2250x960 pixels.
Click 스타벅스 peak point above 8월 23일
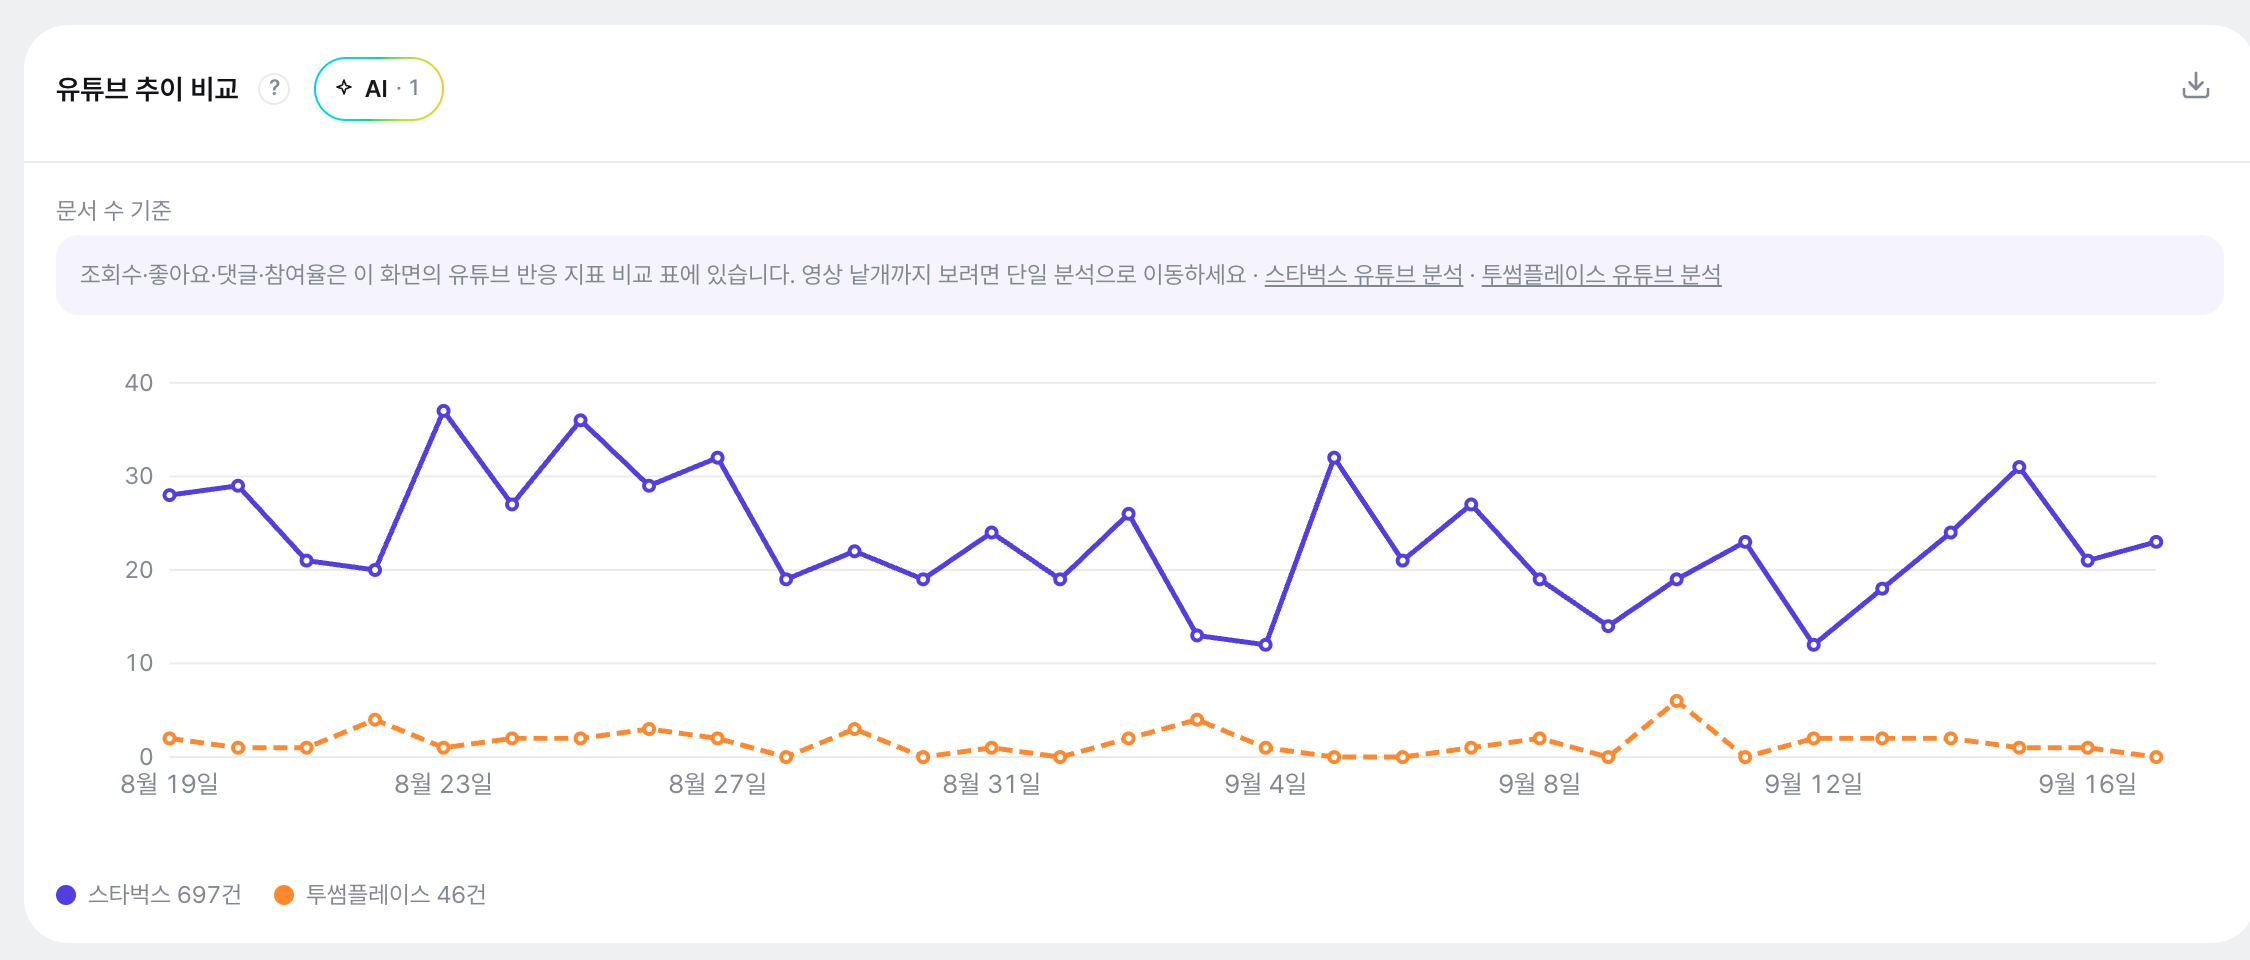444,411
